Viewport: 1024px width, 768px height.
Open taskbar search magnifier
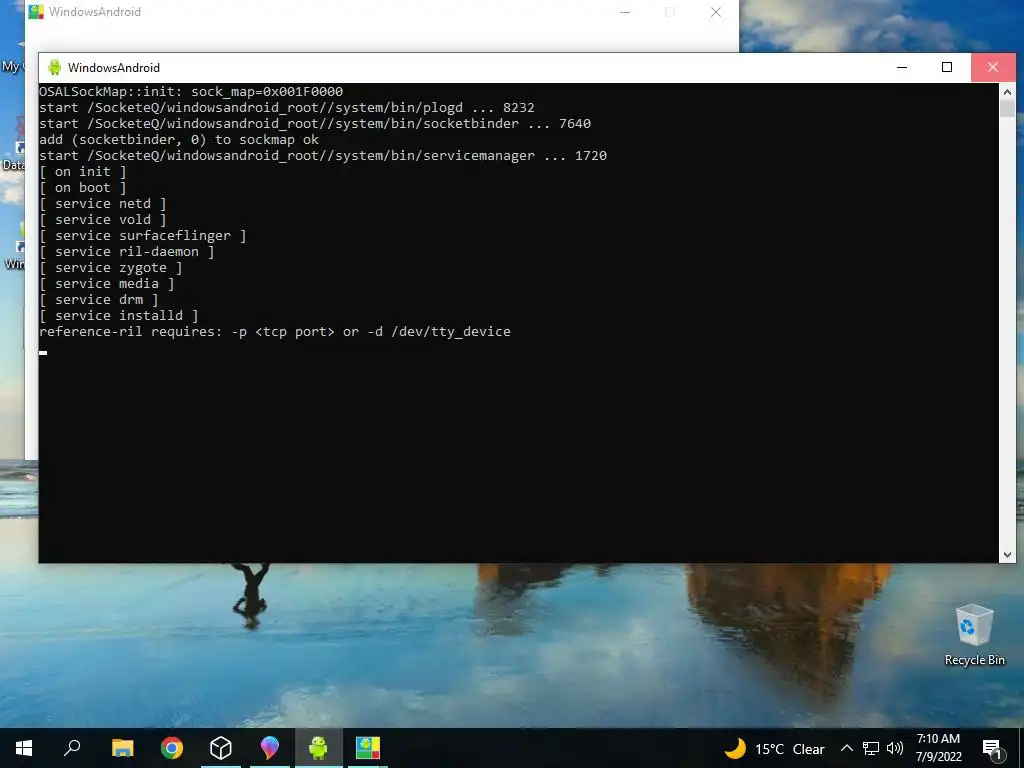click(72, 748)
